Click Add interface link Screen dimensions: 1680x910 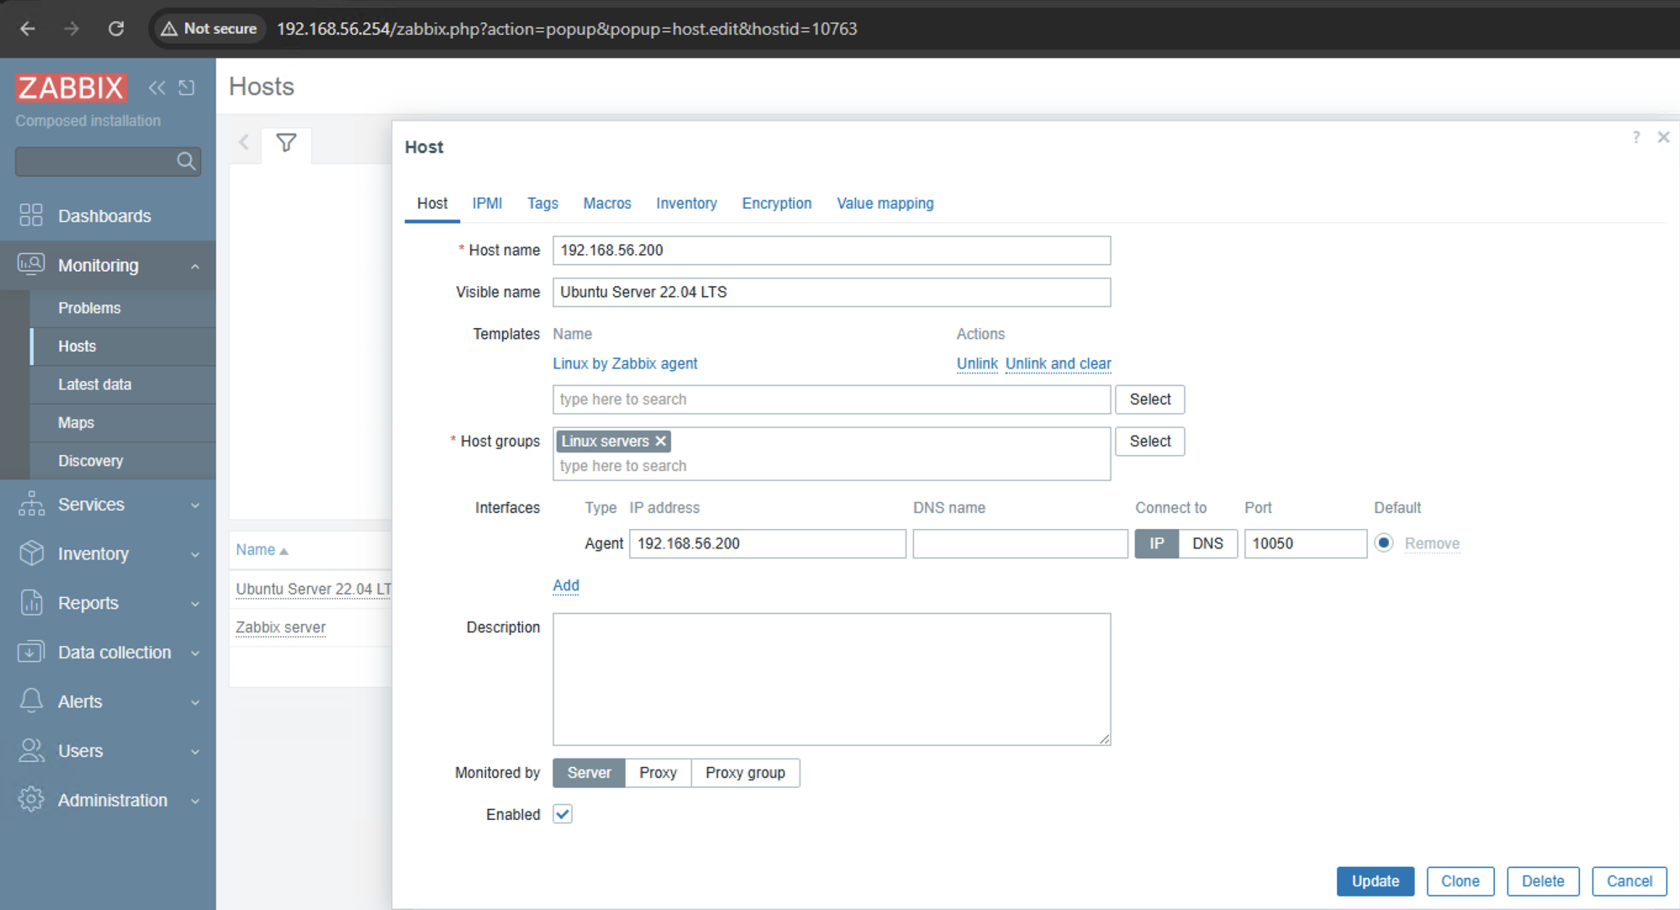point(566,585)
